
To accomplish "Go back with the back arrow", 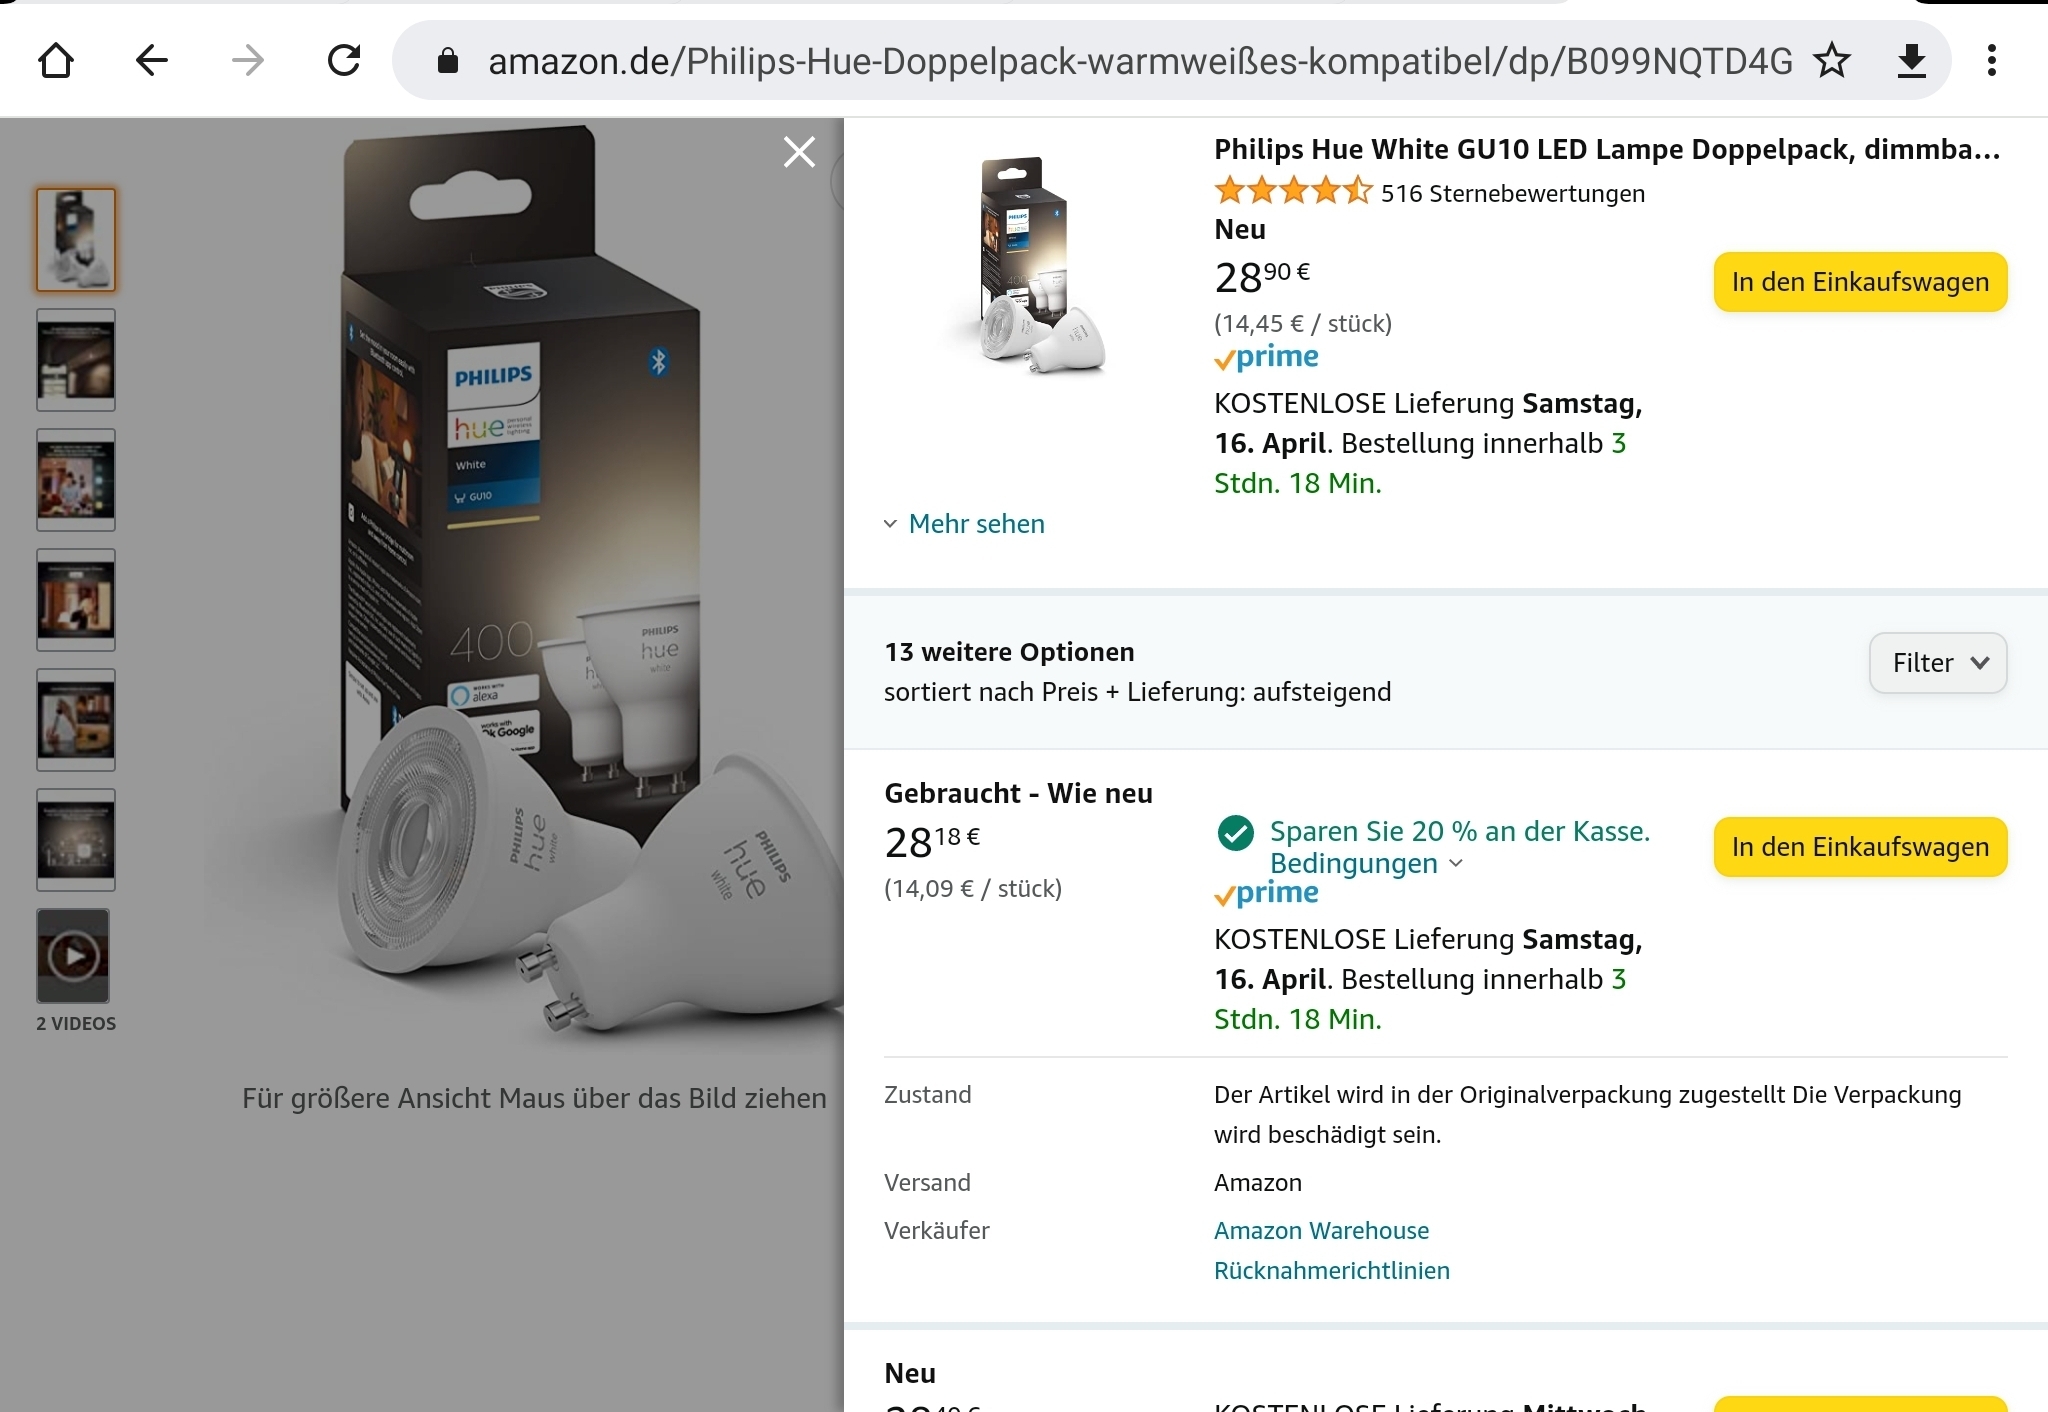I will (151, 61).
